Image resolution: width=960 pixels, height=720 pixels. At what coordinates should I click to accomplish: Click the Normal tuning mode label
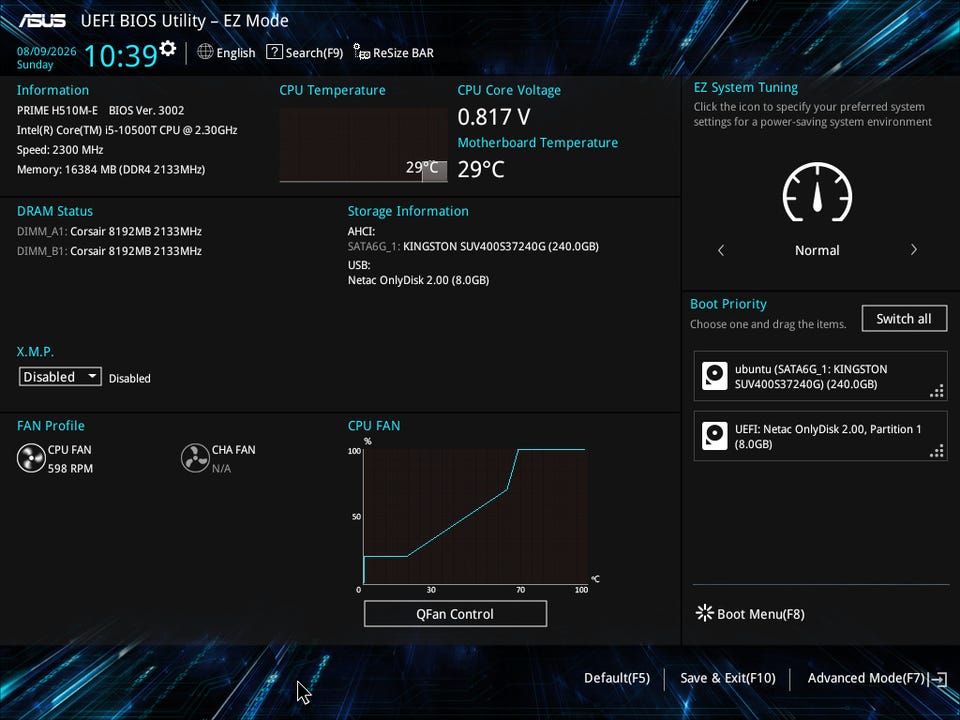[x=817, y=250]
